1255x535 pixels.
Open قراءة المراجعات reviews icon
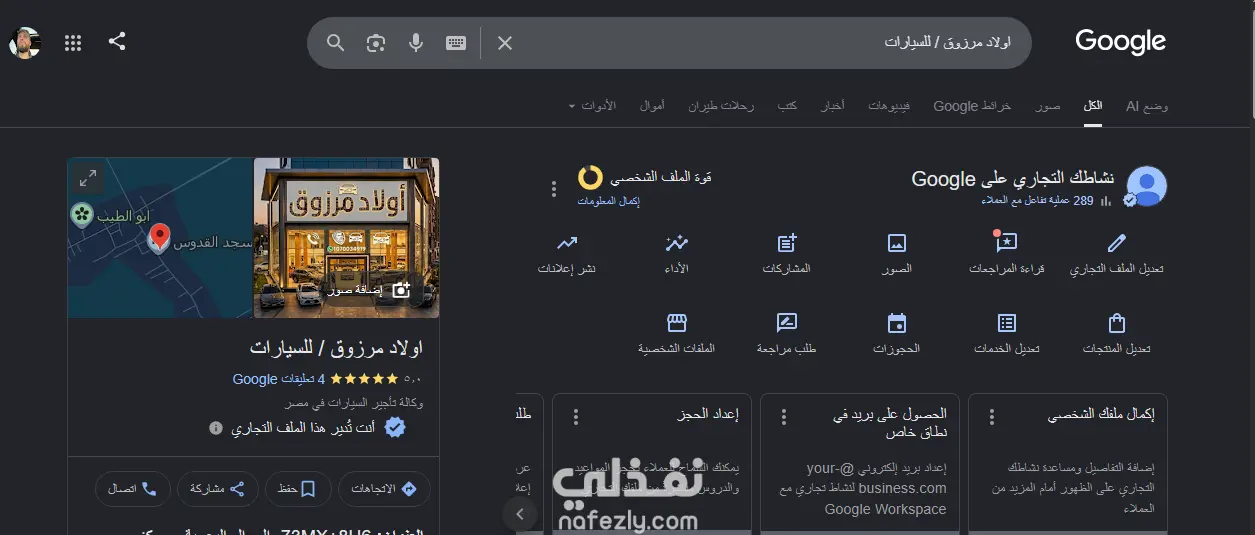[1006, 242]
